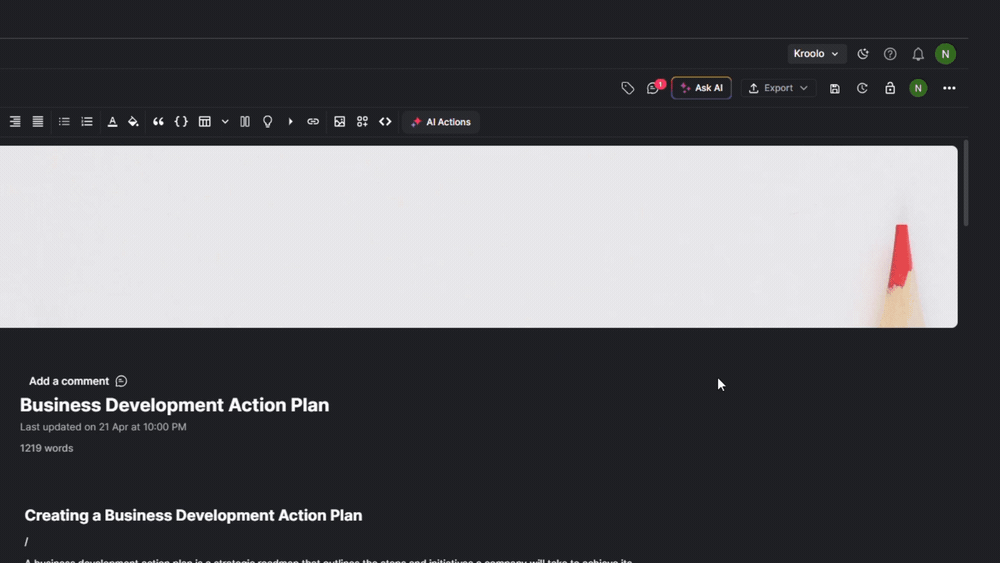Click the slash line below the heading

click(x=26, y=541)
